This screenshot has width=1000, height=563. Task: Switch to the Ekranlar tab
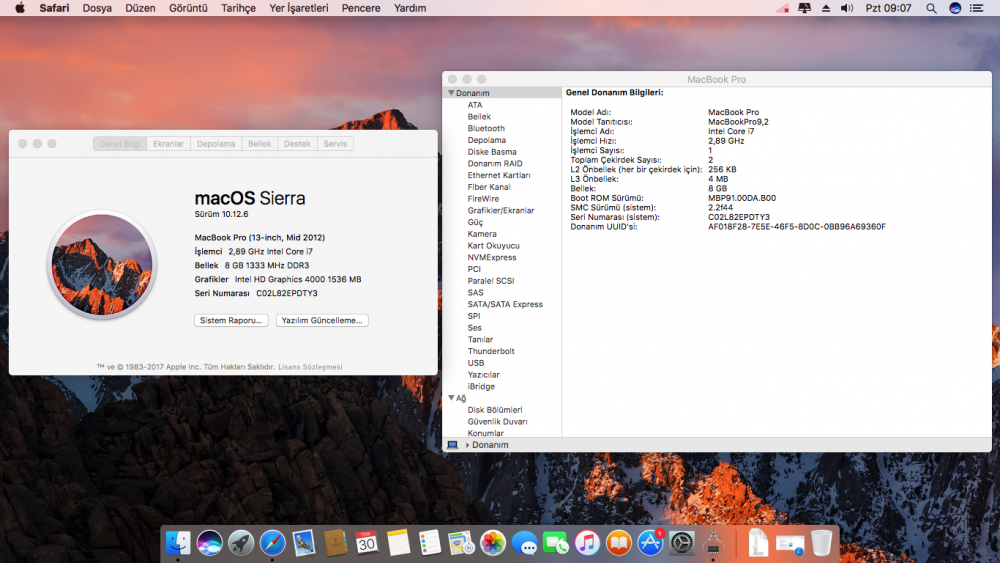pos(168,144)
